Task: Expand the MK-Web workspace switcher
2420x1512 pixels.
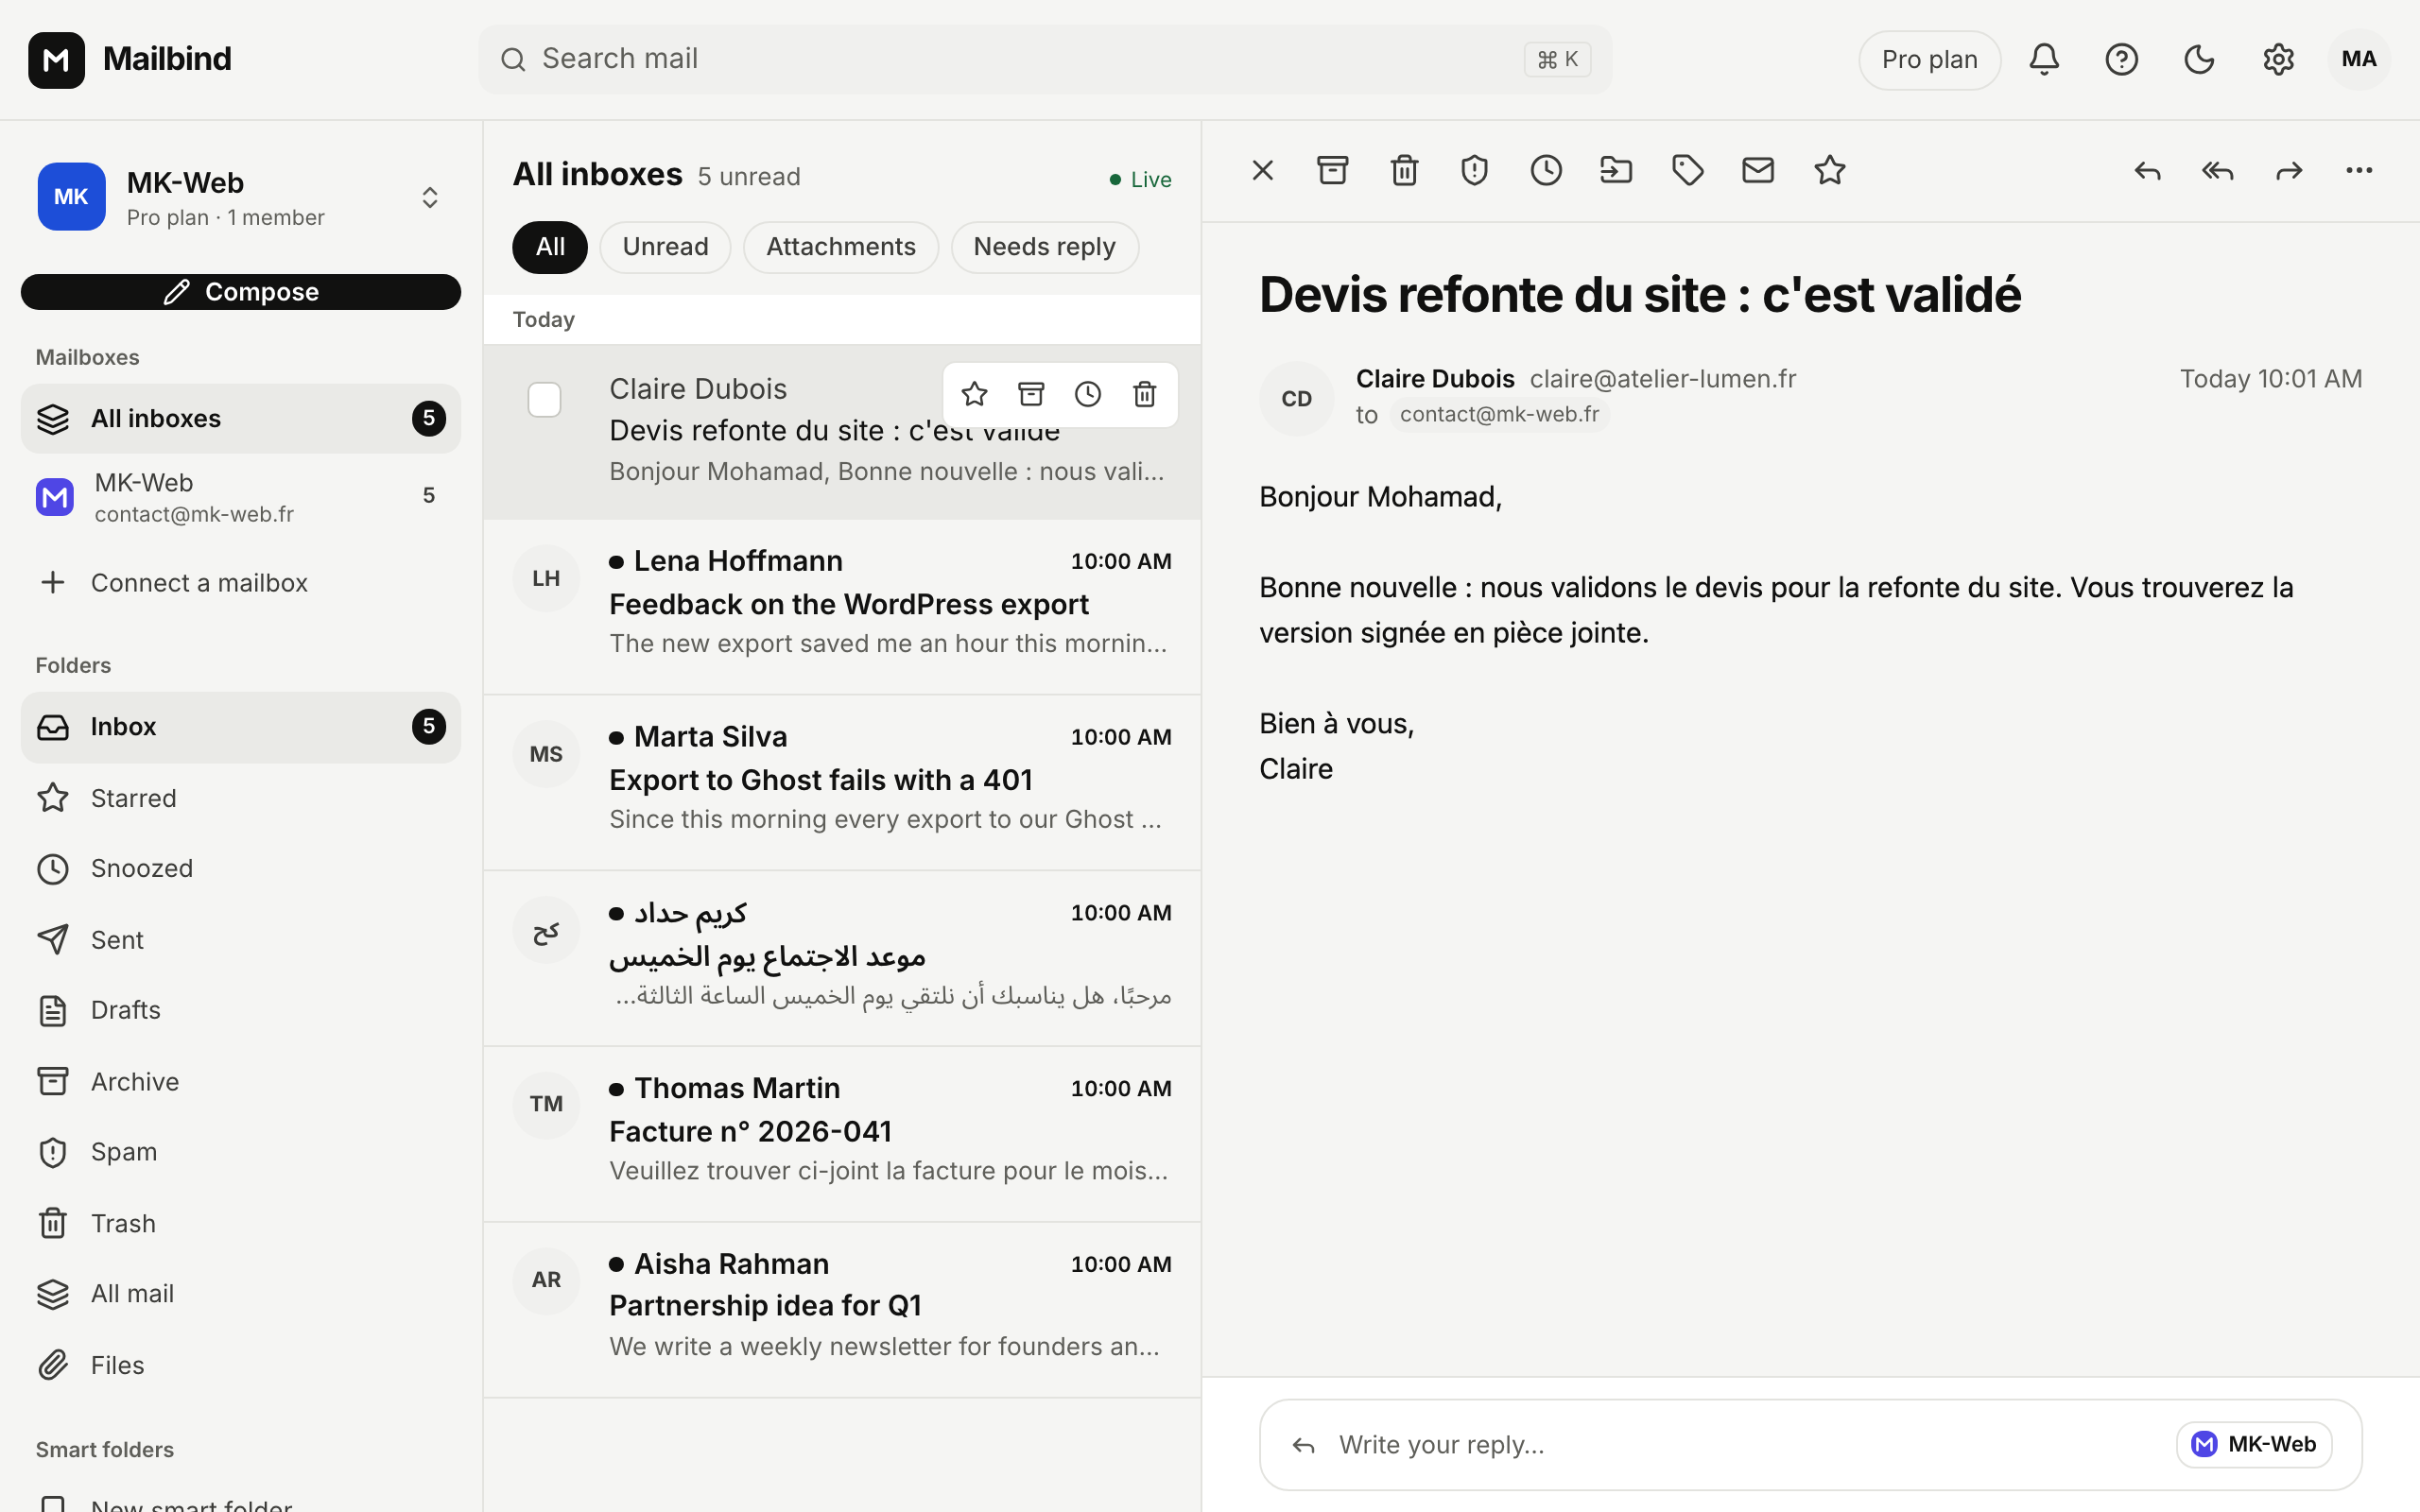Action: pyautogui.click(x=430, y=198)
